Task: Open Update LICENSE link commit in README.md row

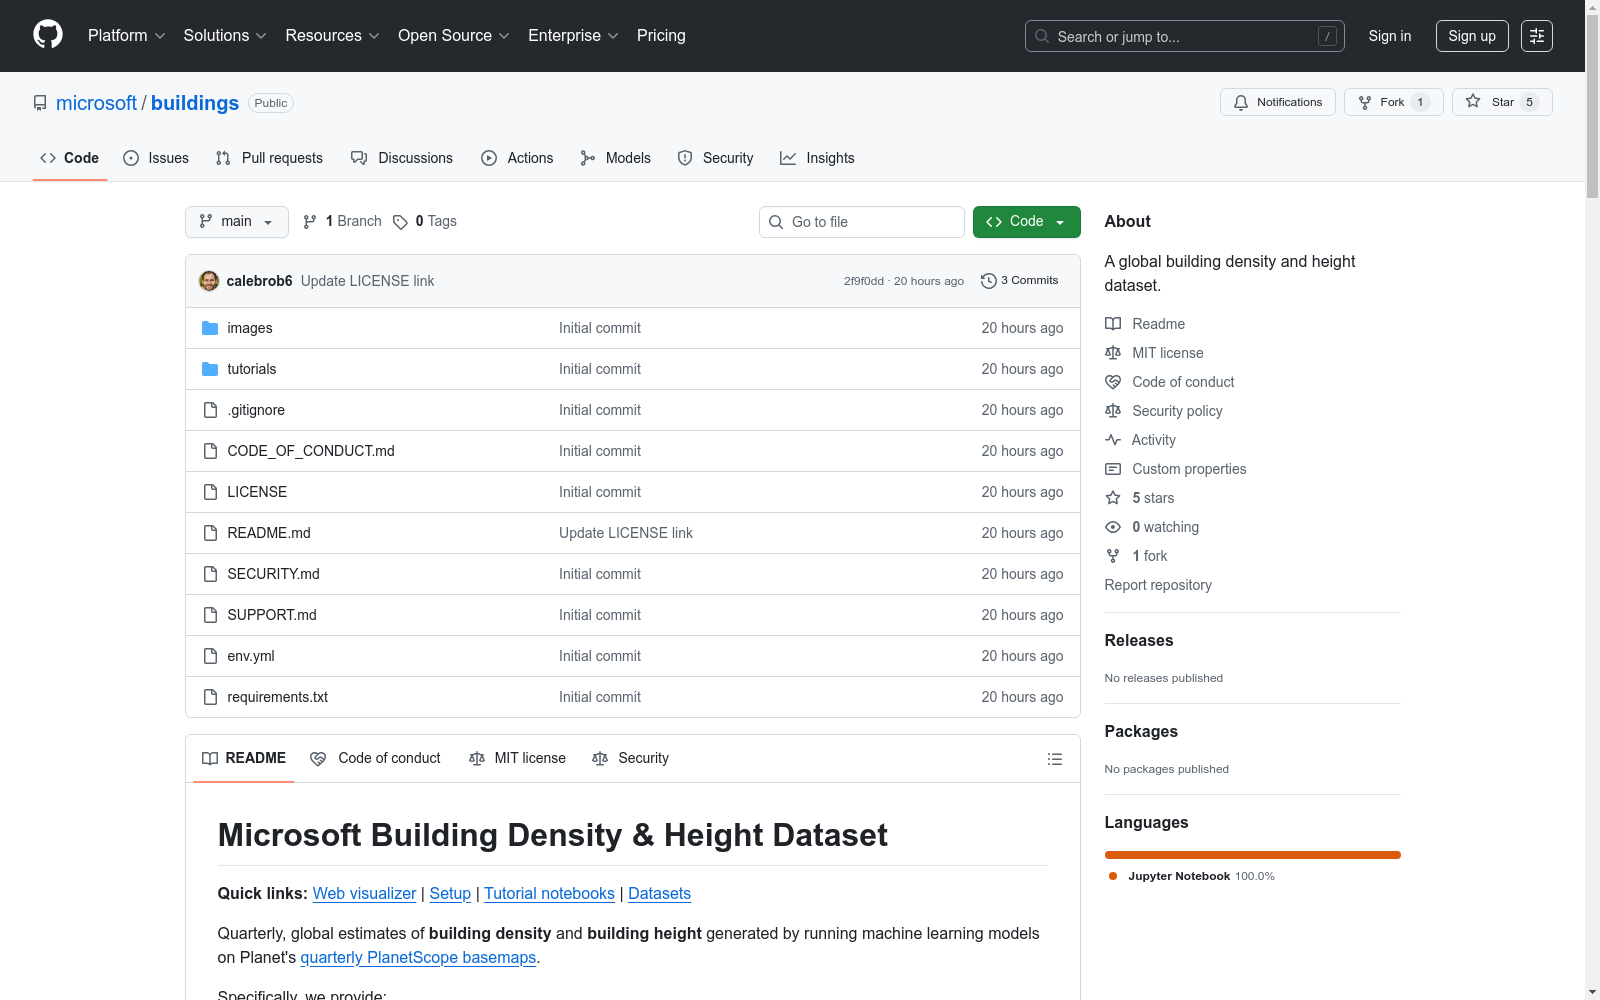Action: 626,533
